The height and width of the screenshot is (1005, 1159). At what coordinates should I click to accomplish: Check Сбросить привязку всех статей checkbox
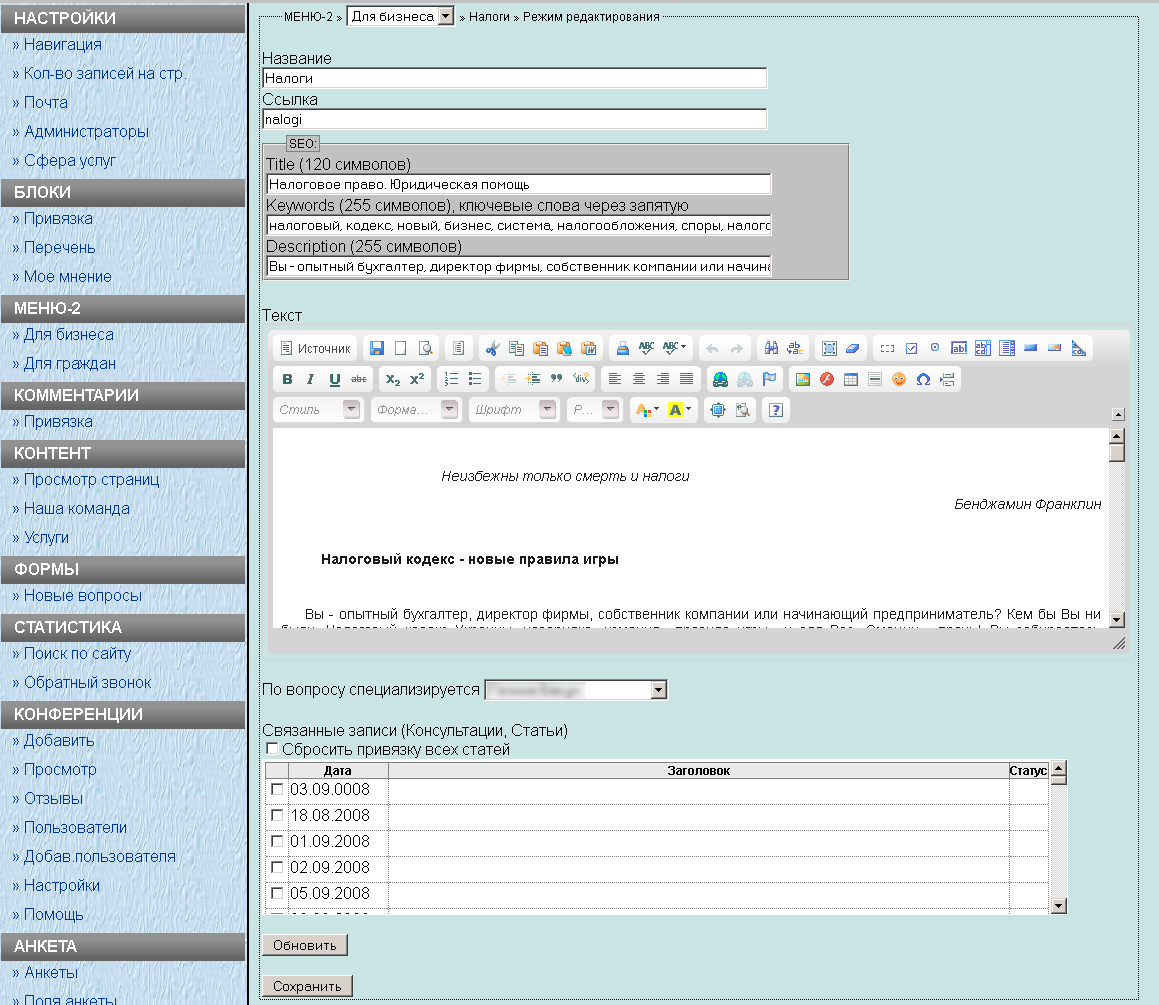tap(272, 749)
